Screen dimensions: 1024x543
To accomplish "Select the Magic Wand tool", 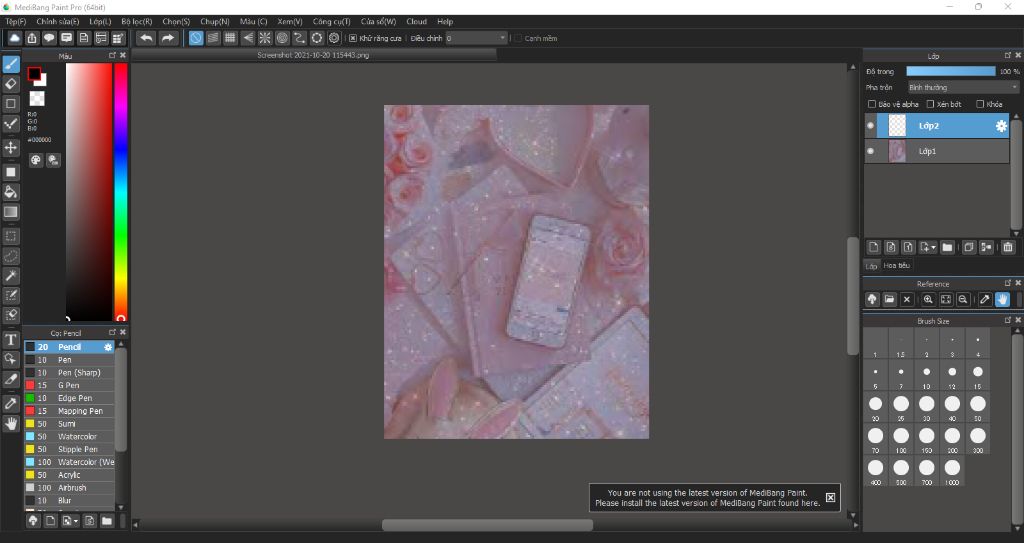I will [x=11, y=275].
